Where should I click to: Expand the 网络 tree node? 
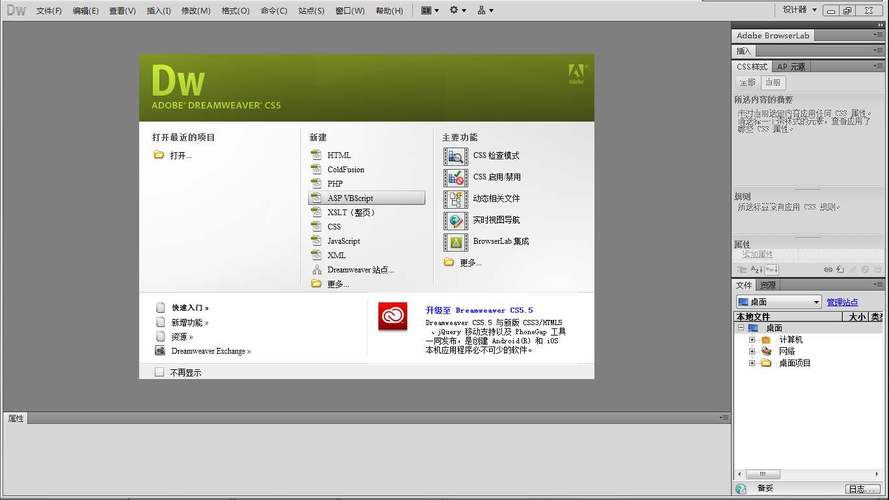coord(752,351)
